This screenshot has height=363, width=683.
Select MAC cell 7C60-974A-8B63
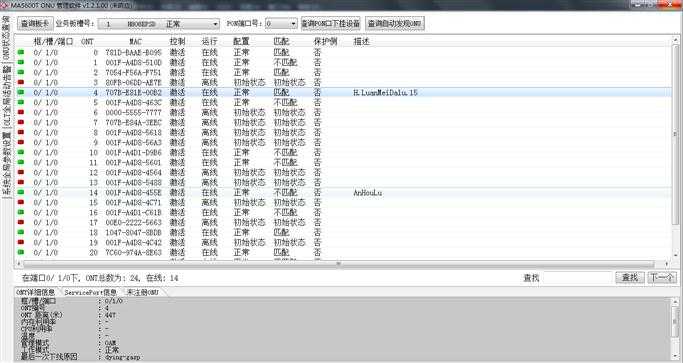pos(133,253)
